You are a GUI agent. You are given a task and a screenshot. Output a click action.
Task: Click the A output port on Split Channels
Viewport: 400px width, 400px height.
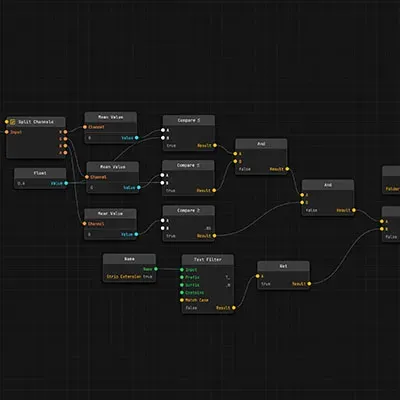pos(65,153)
